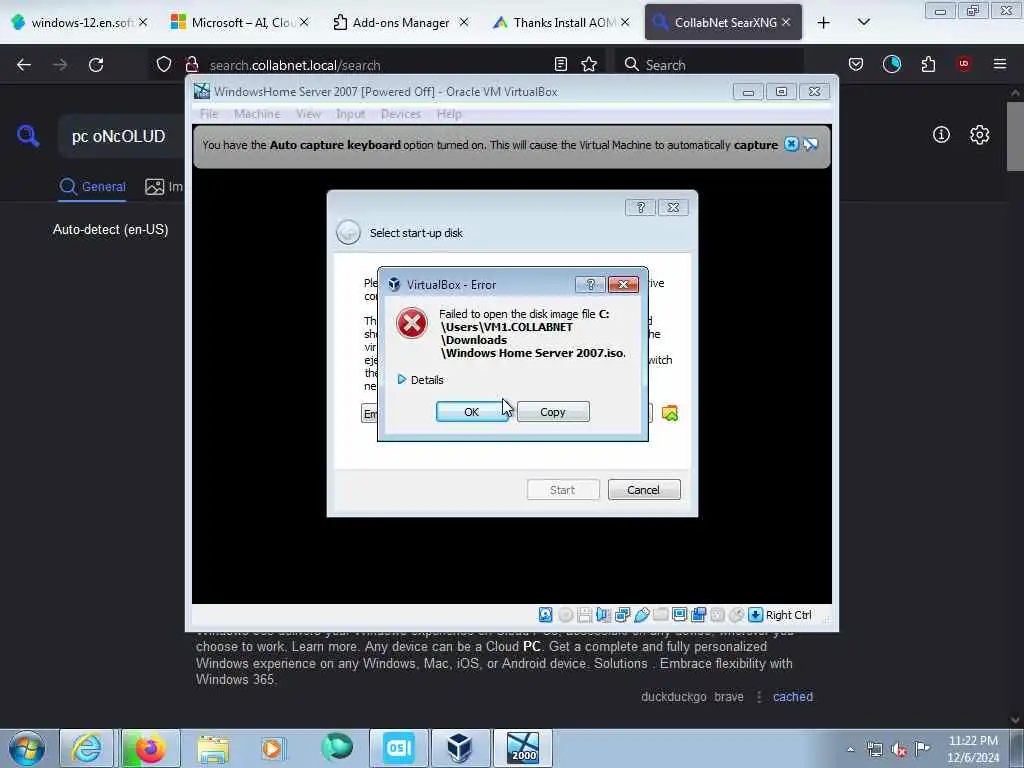The width and height of the screenshot is (1024, 768).
Task: Click USB devices indicator in VM status bar
Action: [642, 615]
